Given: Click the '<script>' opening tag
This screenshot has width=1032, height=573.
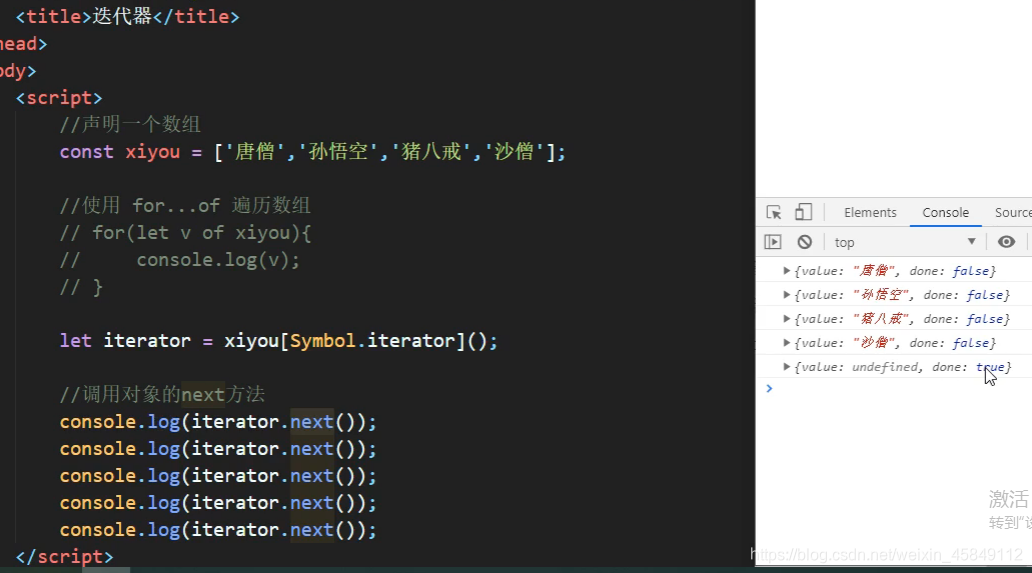Looking at the screenshot, I should (59, 98).
